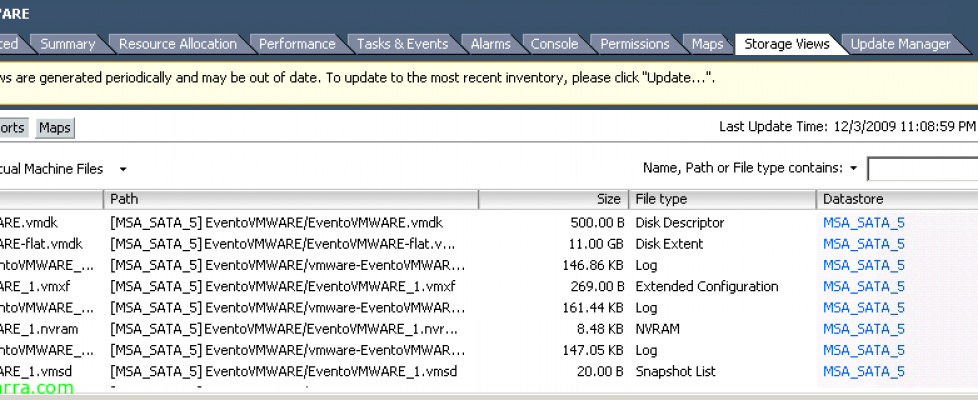Select the Alarms tab
The width and height of the screenshot is (978, 400).
pos(490,44)
